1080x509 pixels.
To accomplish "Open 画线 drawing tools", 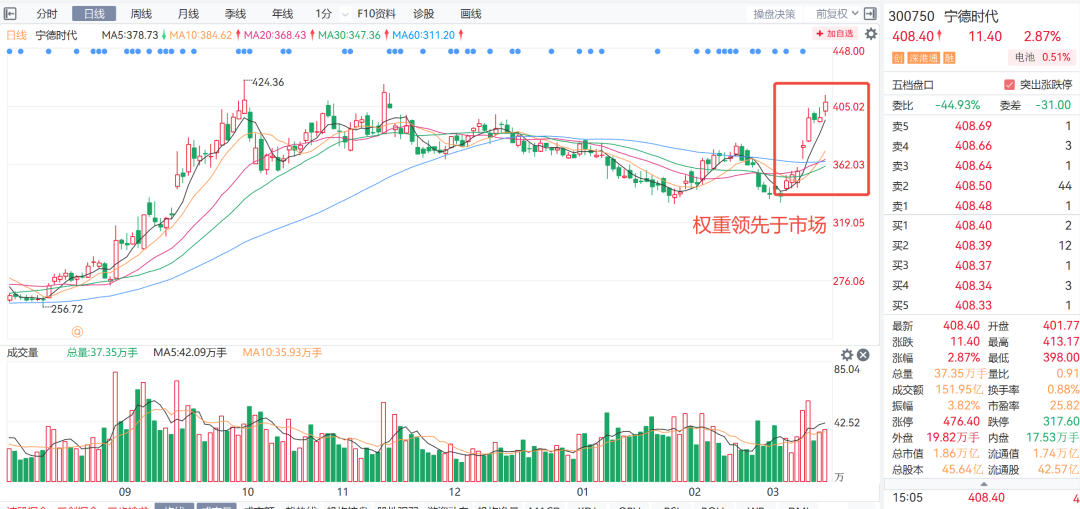I will 470,14.
